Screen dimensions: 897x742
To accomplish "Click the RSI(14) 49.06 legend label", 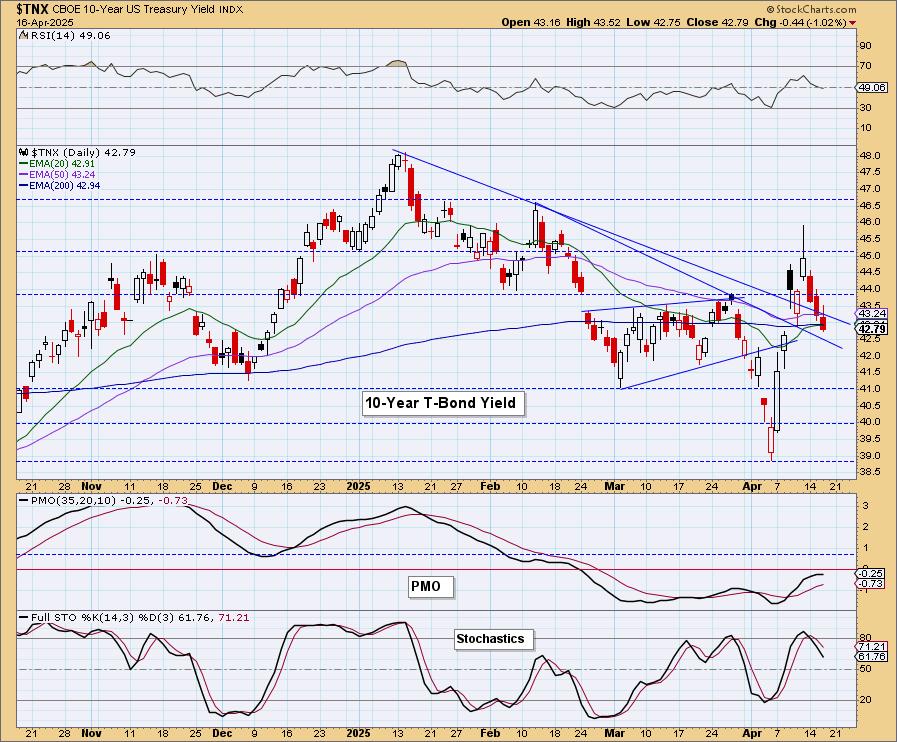I will tap(70, 35).
